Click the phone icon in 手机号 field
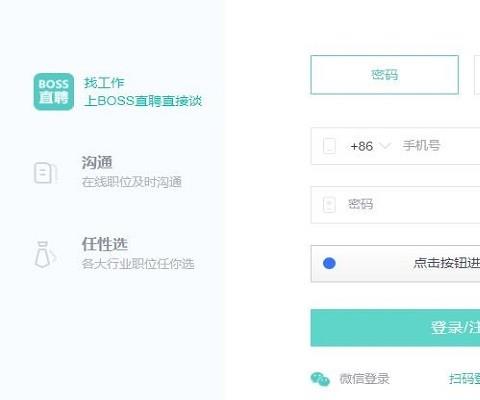 pyautogui.click(x=329, y=146)
